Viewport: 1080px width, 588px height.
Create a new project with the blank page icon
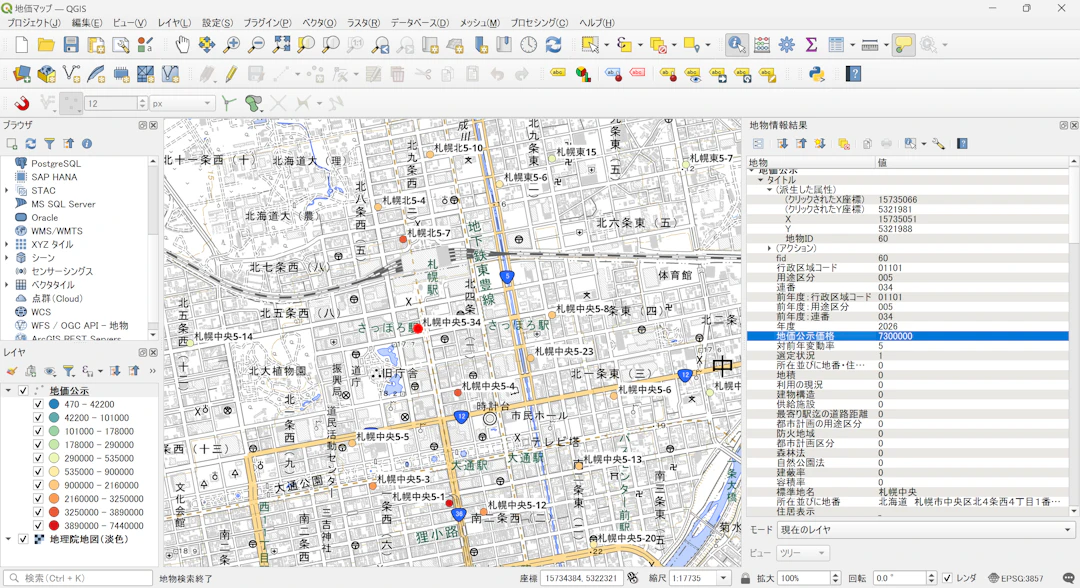(x=21, y=45)
